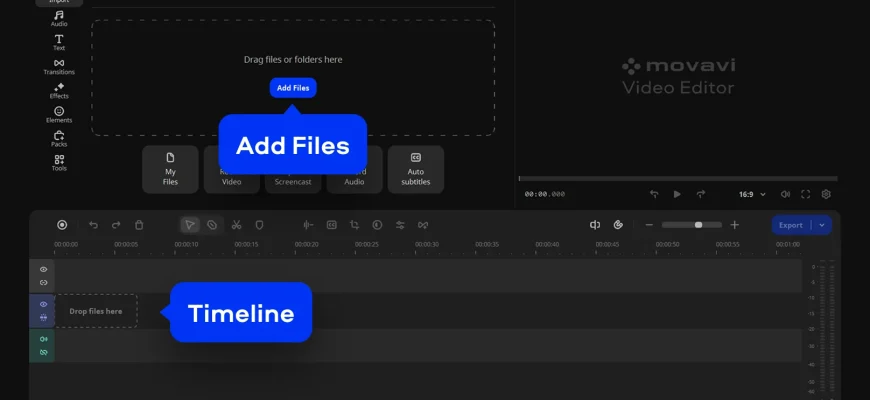This screenshot has height=400, width=870.
Task: Choose the Screencast recording card
Action: 293,181
